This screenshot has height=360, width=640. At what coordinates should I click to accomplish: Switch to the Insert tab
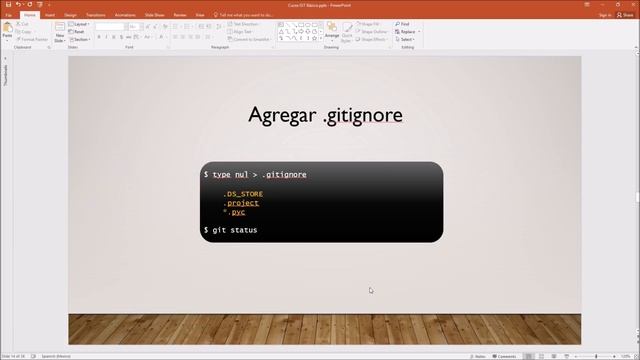(x=50, y=15)
